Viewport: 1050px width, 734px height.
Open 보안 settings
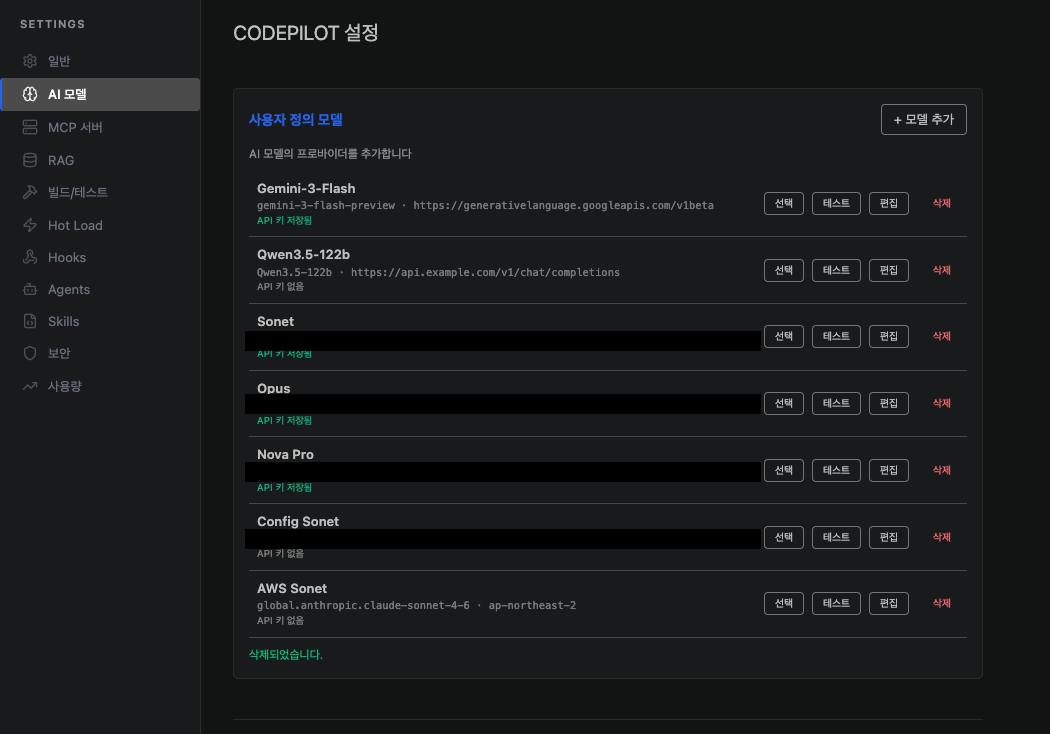pos(100,353)
